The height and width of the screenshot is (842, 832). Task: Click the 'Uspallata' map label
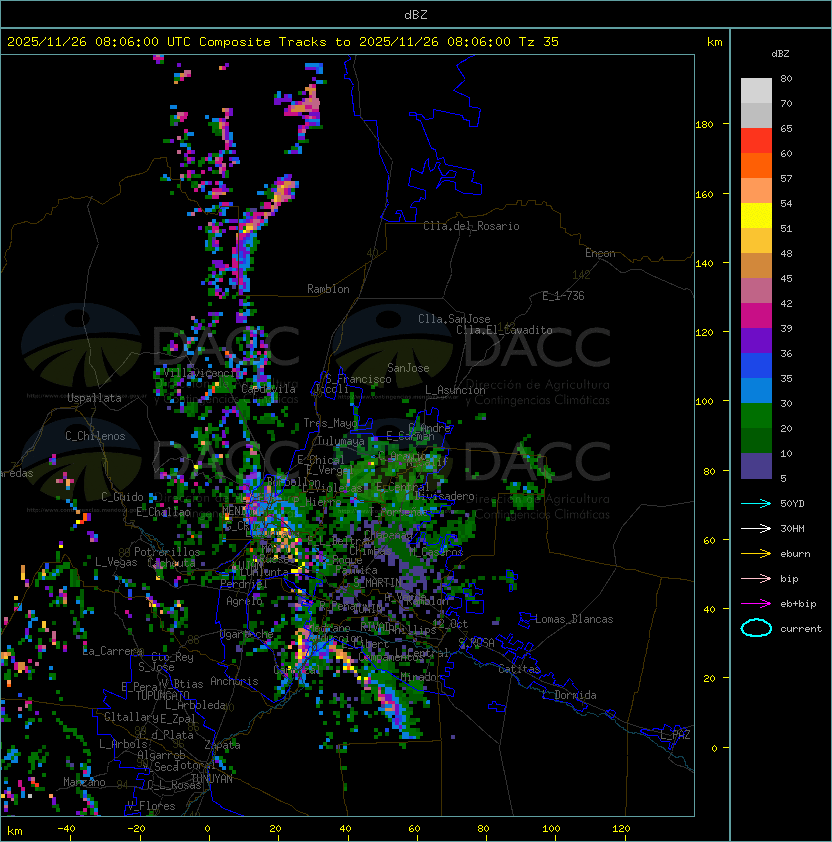(x=94, y=398)
